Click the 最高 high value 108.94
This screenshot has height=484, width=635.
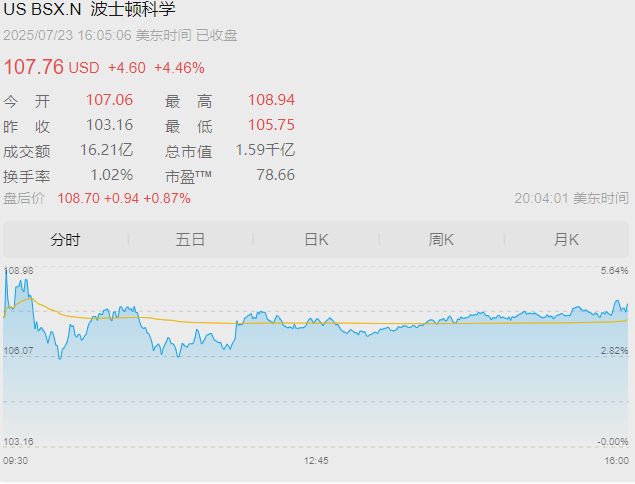(x=271, y=100)
